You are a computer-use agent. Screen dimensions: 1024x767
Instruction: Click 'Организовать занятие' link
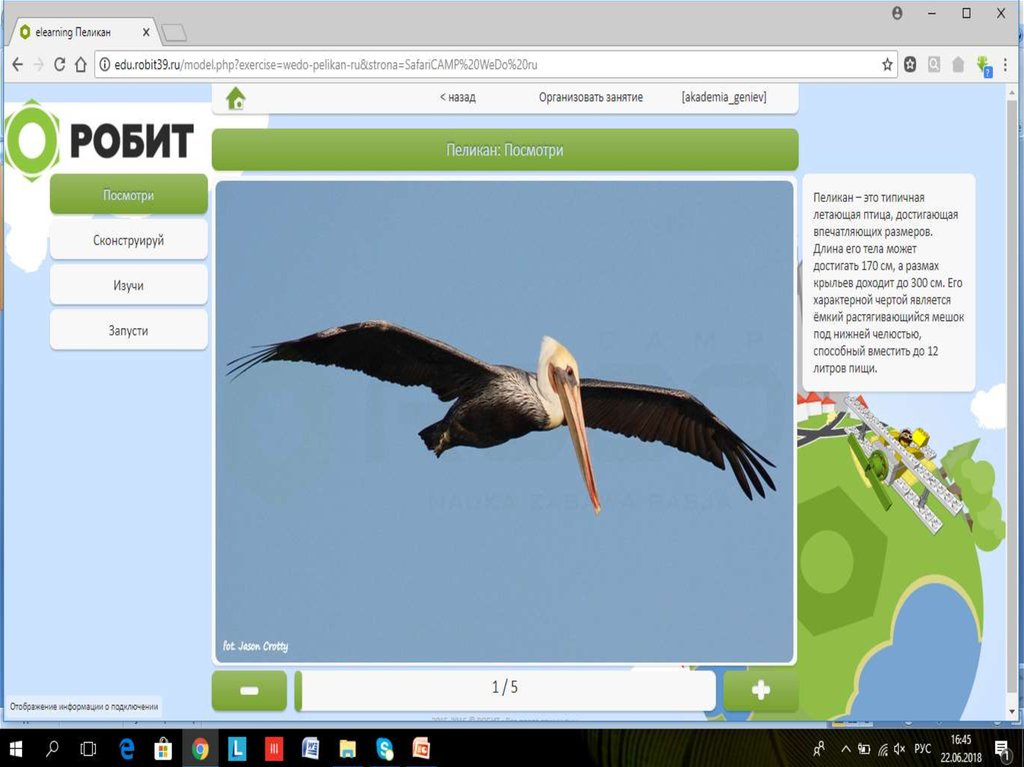[x=590, y=97]
